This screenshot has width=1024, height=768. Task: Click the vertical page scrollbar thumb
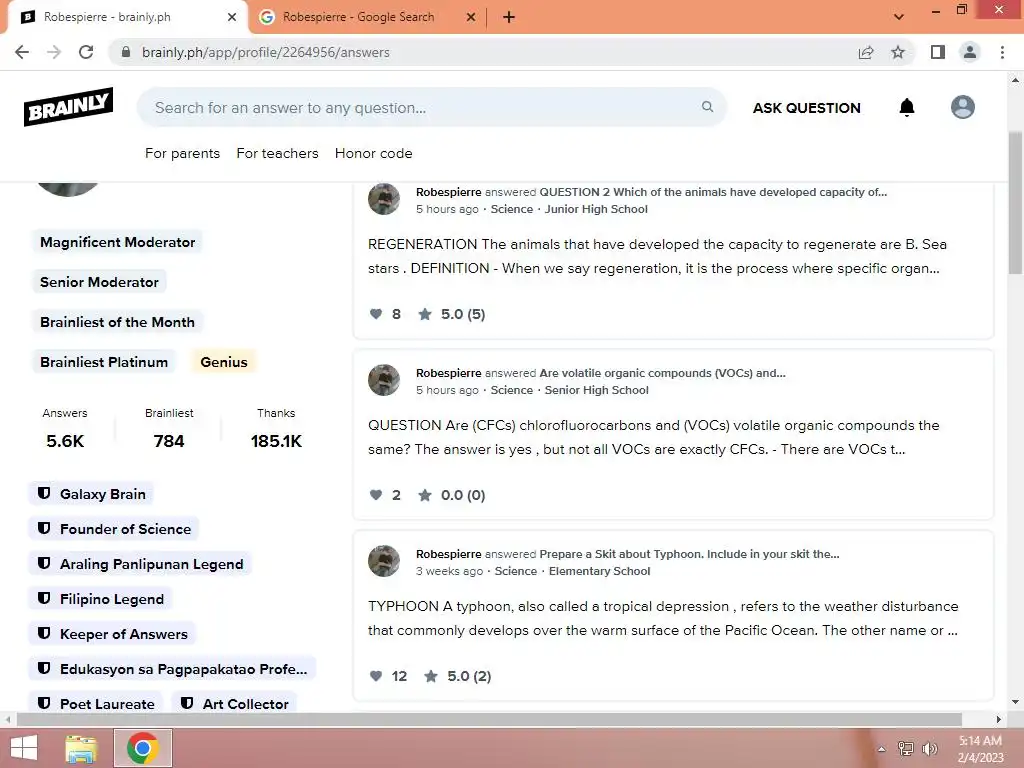[x=1015, y=202]
